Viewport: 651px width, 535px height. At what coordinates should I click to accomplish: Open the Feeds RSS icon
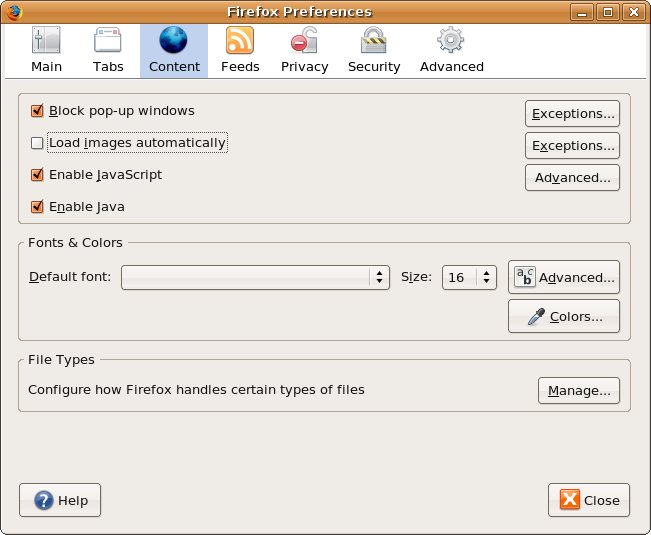[240, 40]
